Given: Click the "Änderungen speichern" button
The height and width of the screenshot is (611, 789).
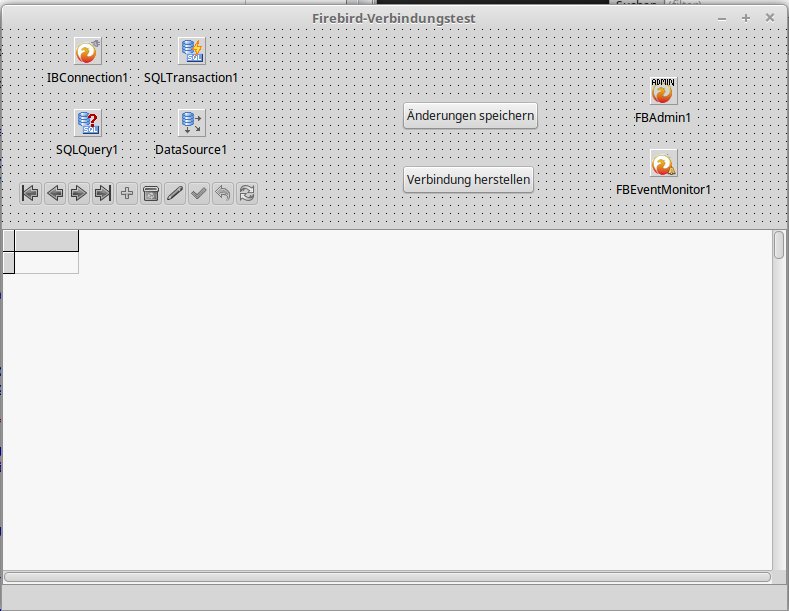Looking at the screenshot, I should click(470, 116).
